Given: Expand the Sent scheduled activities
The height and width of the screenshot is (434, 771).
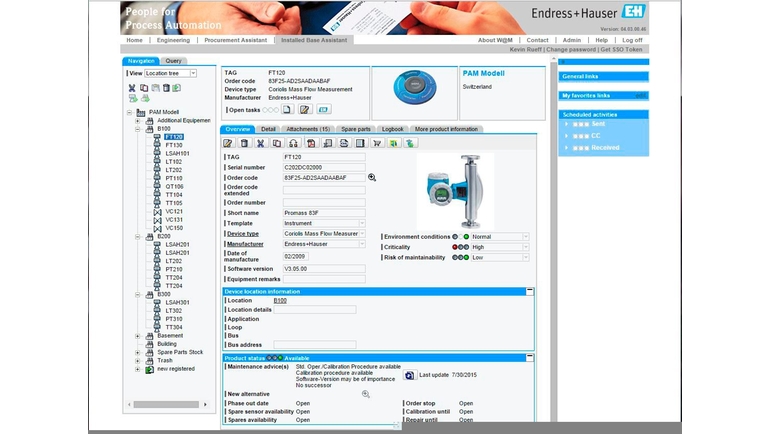Looking at the screenshot, I should [566, 124].
